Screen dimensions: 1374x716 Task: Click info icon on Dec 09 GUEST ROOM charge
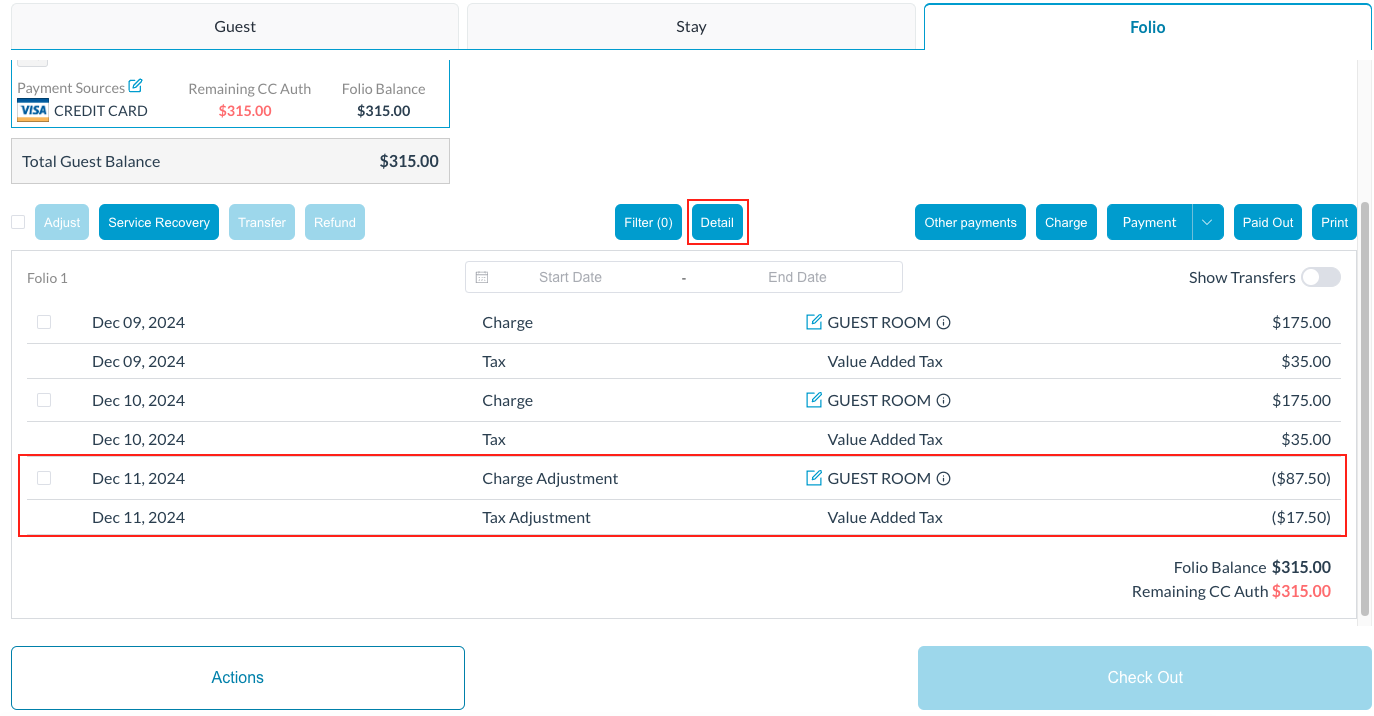pyautogui.click(x=943, y=323)
